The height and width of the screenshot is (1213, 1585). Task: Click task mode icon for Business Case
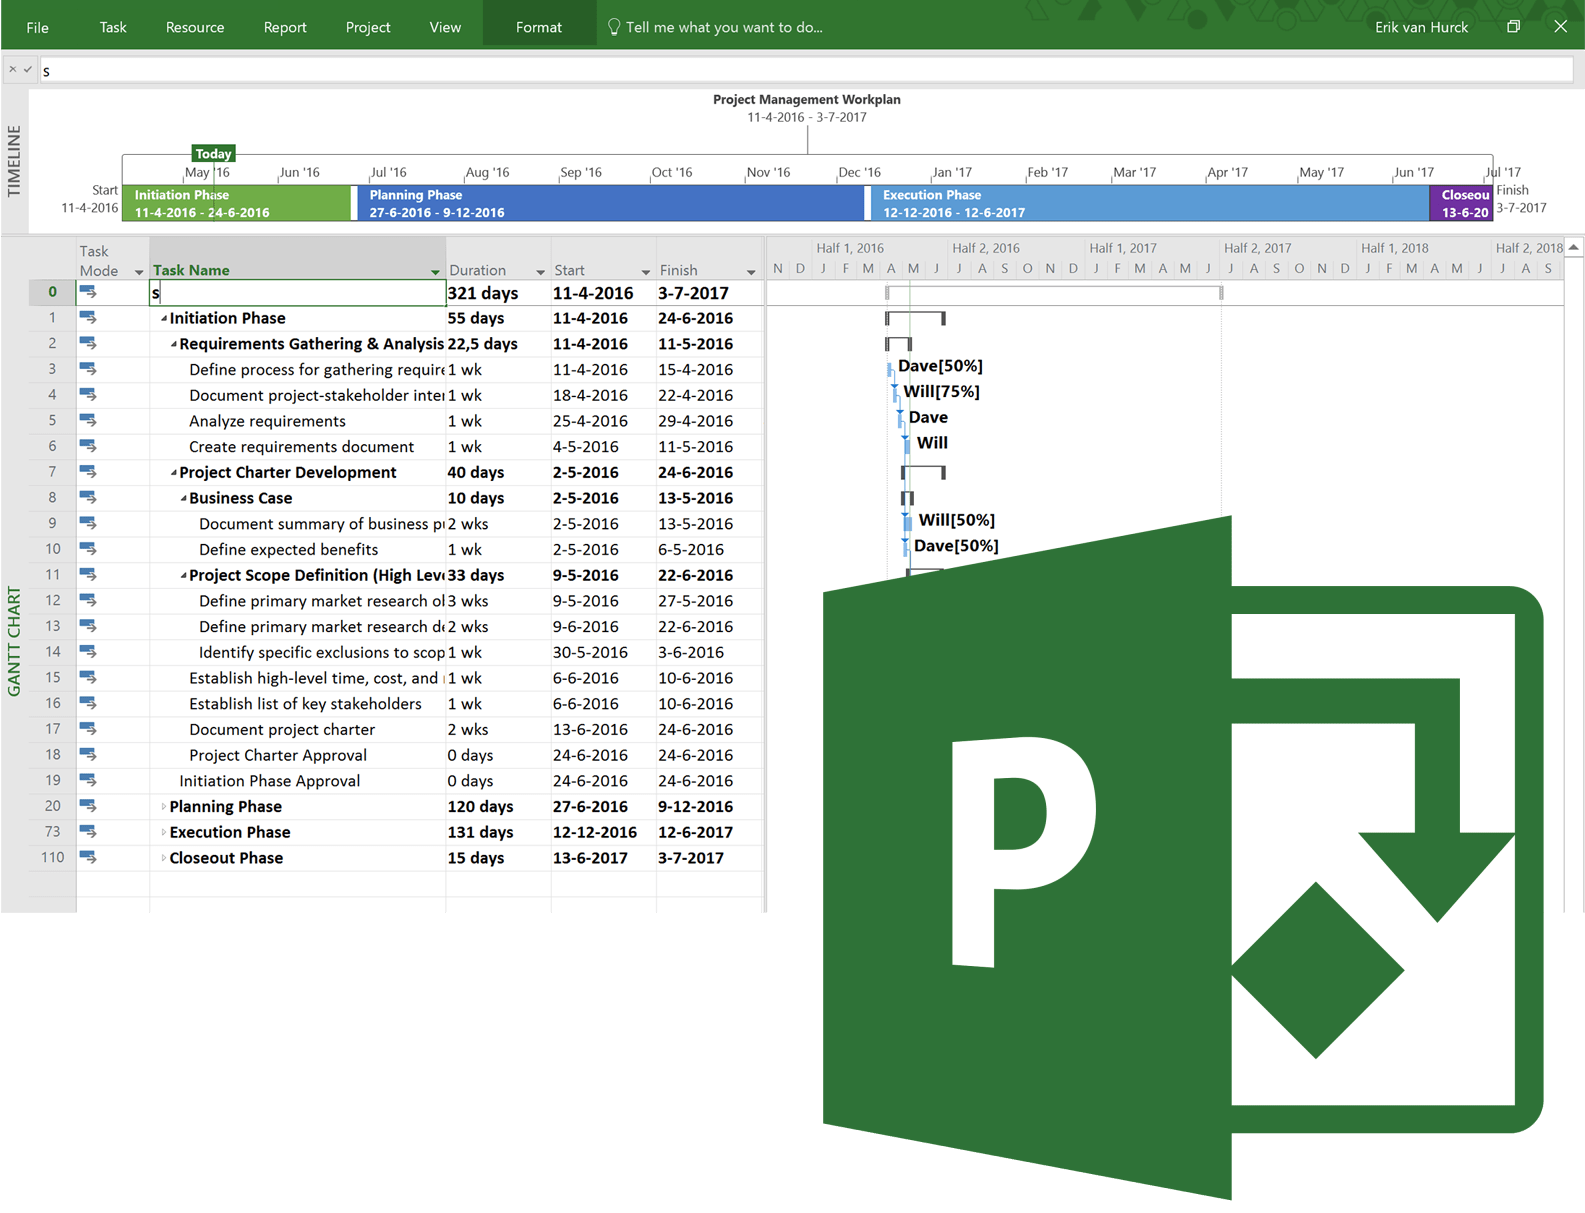[x=88, y=498]
